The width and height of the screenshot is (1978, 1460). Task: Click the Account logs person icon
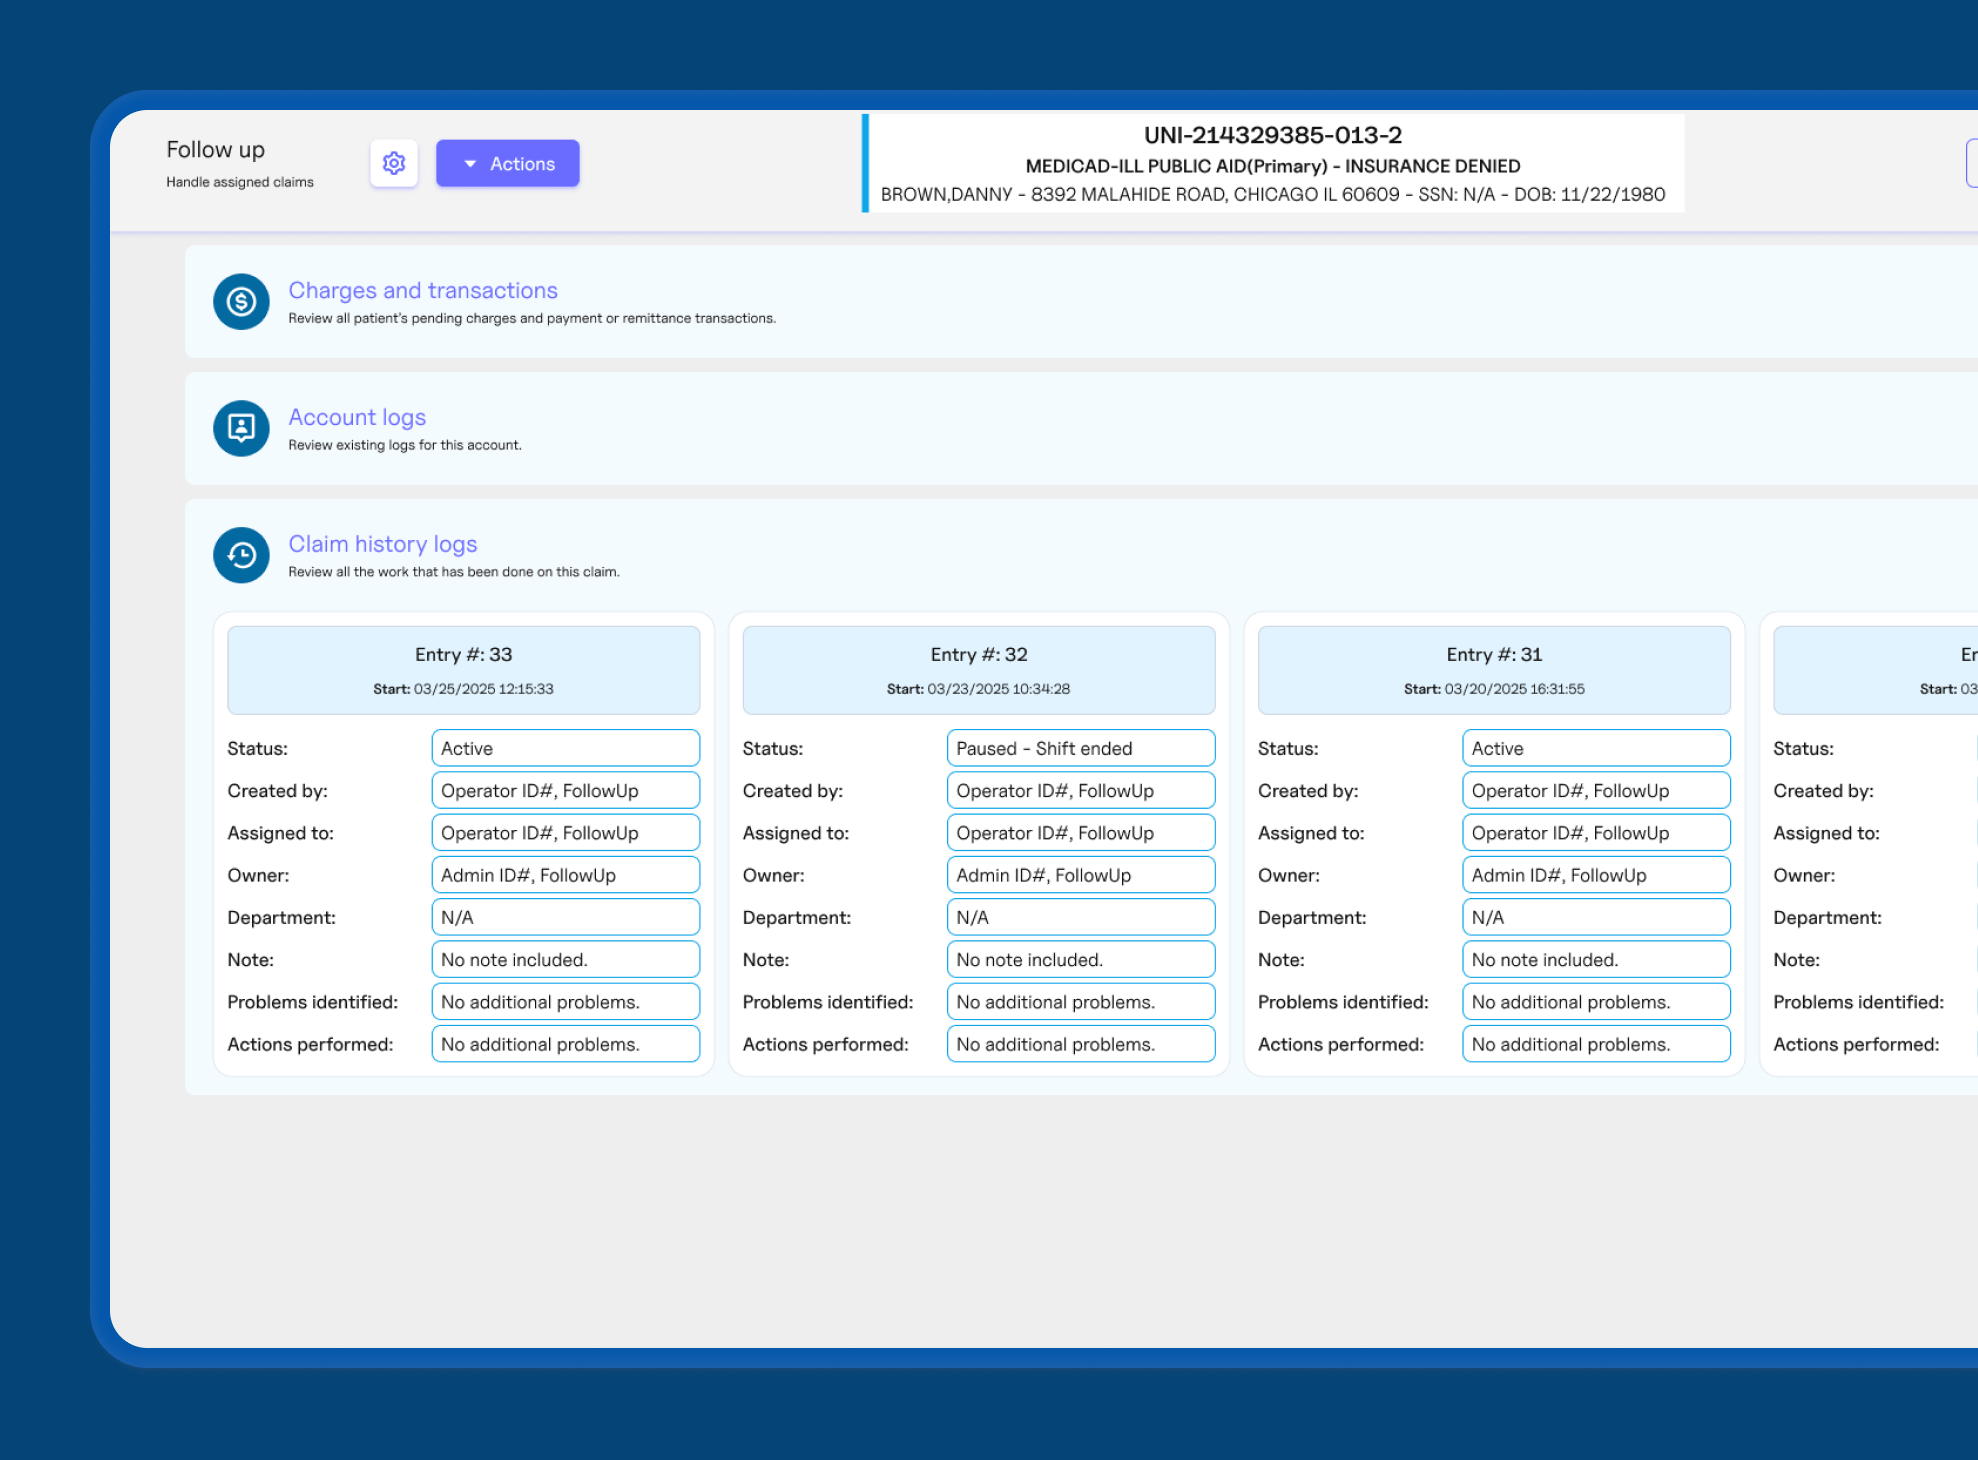pyautogui.click(x=241, y=428)
